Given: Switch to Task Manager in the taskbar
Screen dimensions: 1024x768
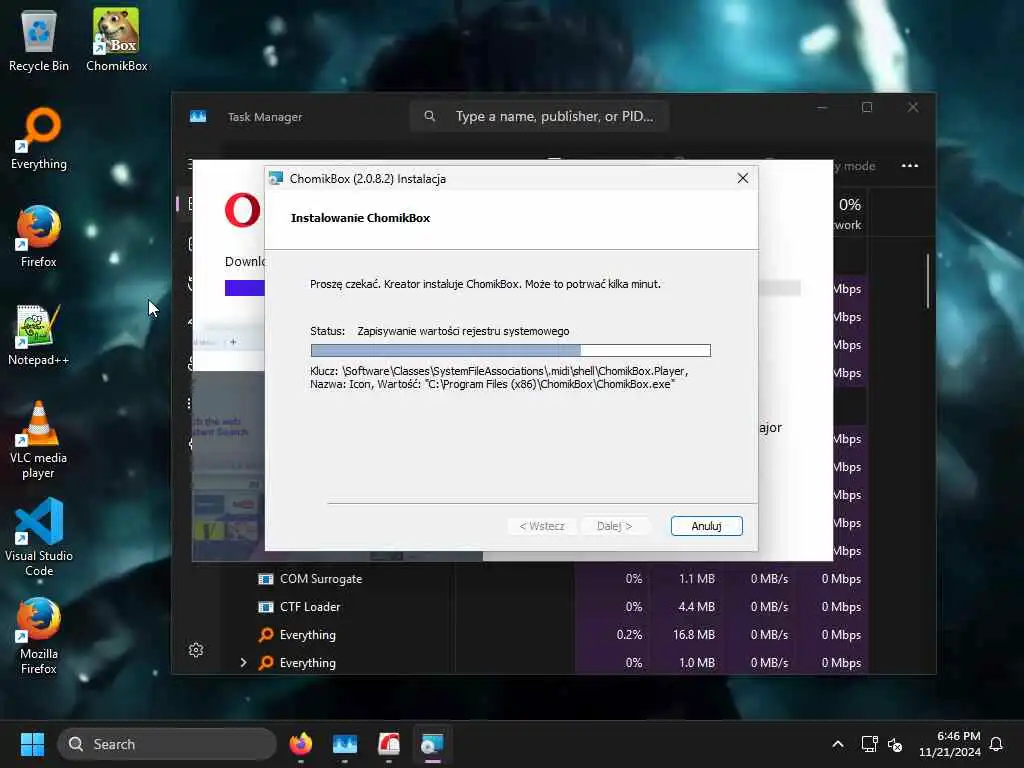Looking at the screenshot, I should point(345,744).
